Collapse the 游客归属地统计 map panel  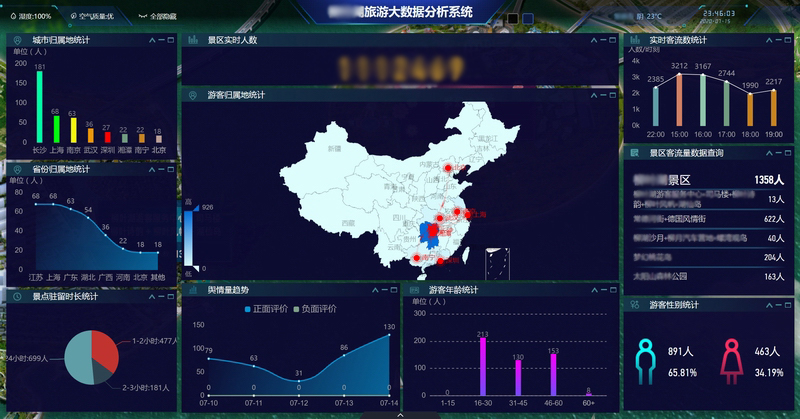click(x=592, y=95)
